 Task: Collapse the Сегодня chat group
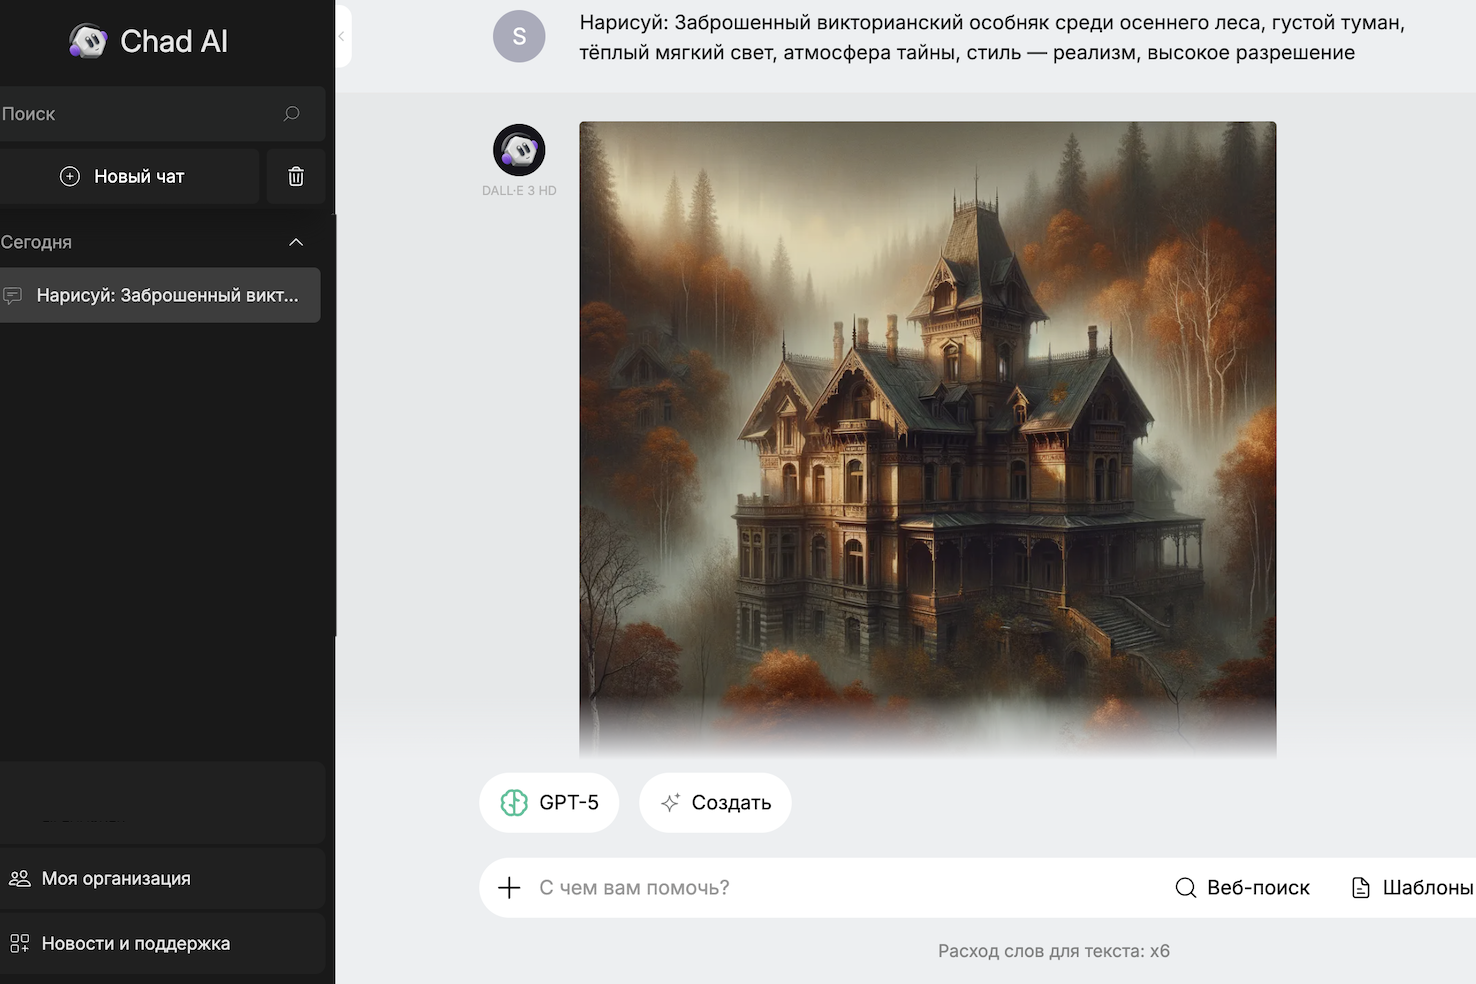point(296,243)
